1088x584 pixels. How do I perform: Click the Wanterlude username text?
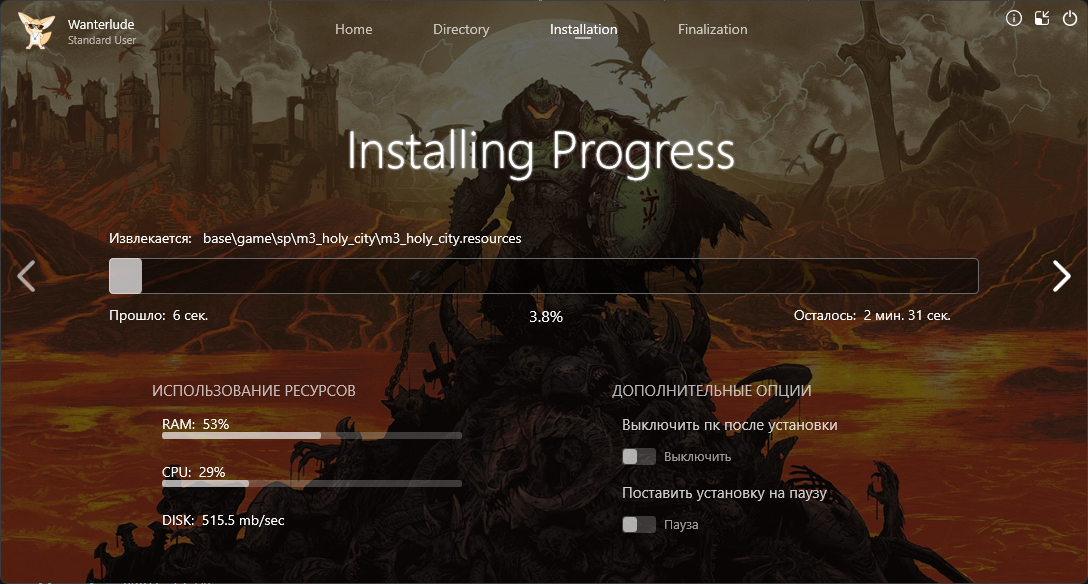click(101, 23)
